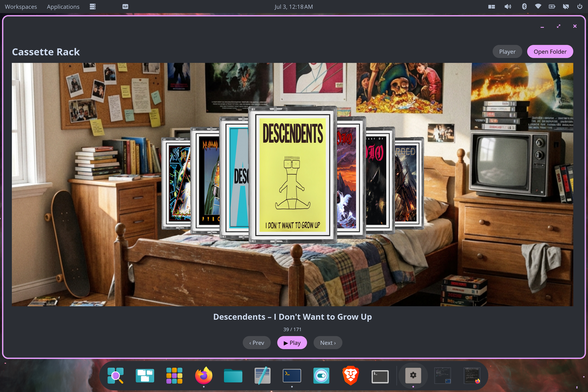Image resolution: width=588 pixels, height=392 pixels.
Task: Open the magnifier search launcher in dock
Action: [x=116, y=375]
